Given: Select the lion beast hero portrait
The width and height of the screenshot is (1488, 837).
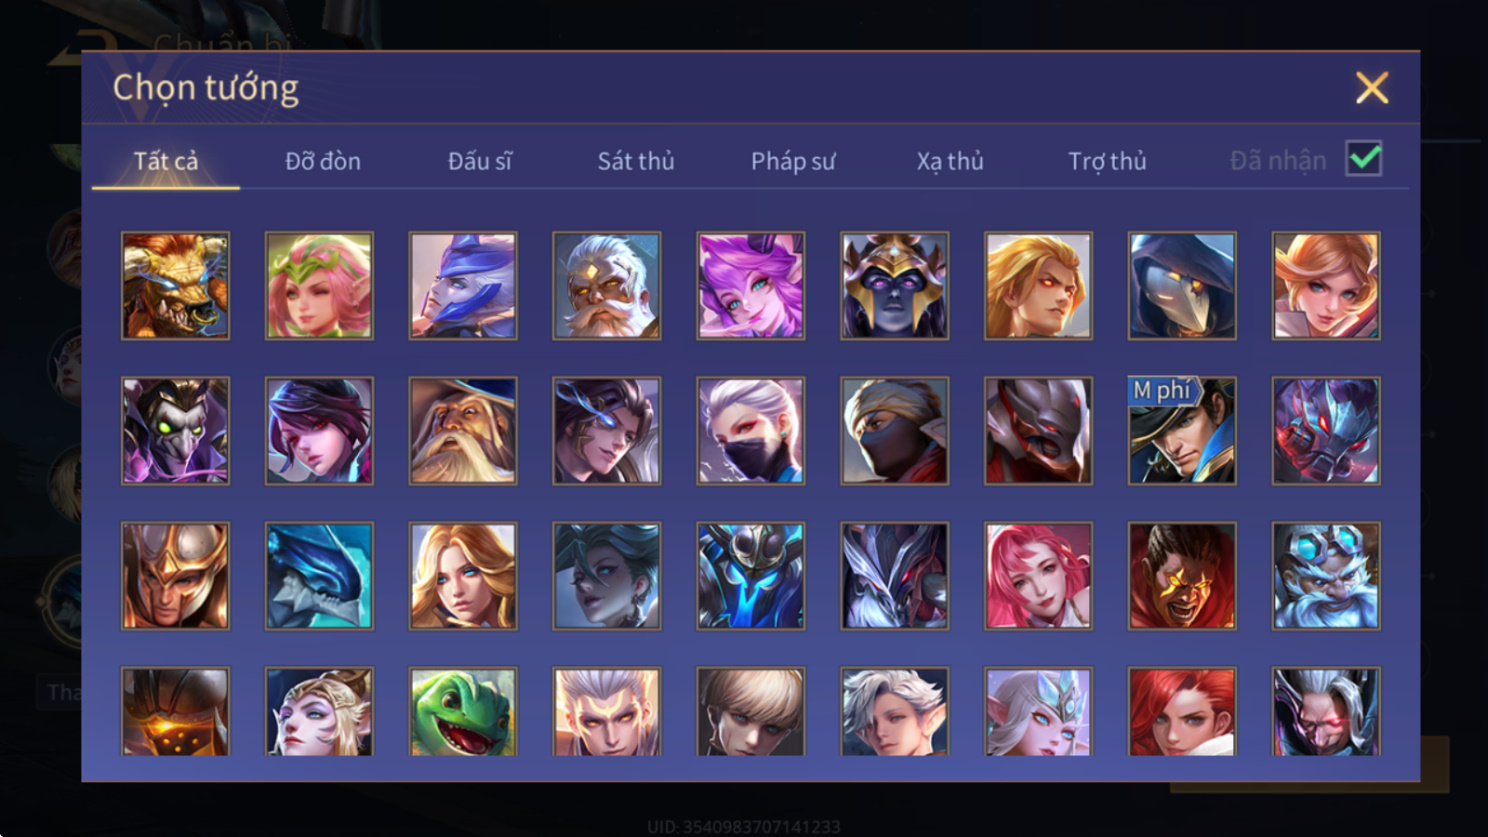Looking at the screenshot, I should point(175,286).
